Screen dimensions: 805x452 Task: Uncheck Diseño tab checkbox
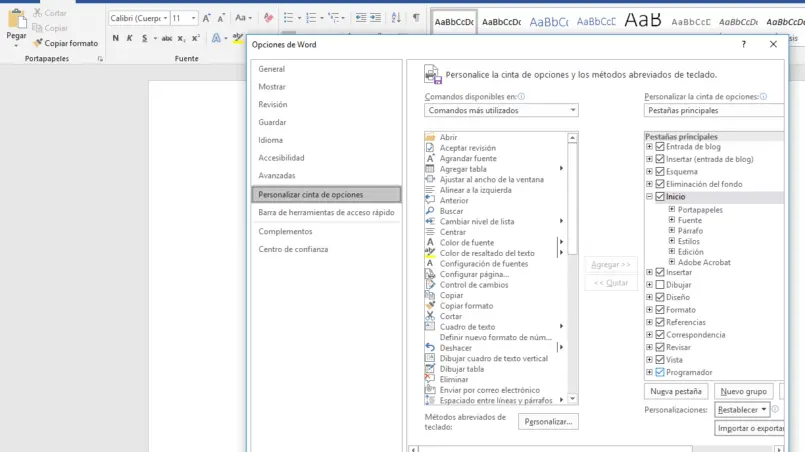tap(660, 297)
